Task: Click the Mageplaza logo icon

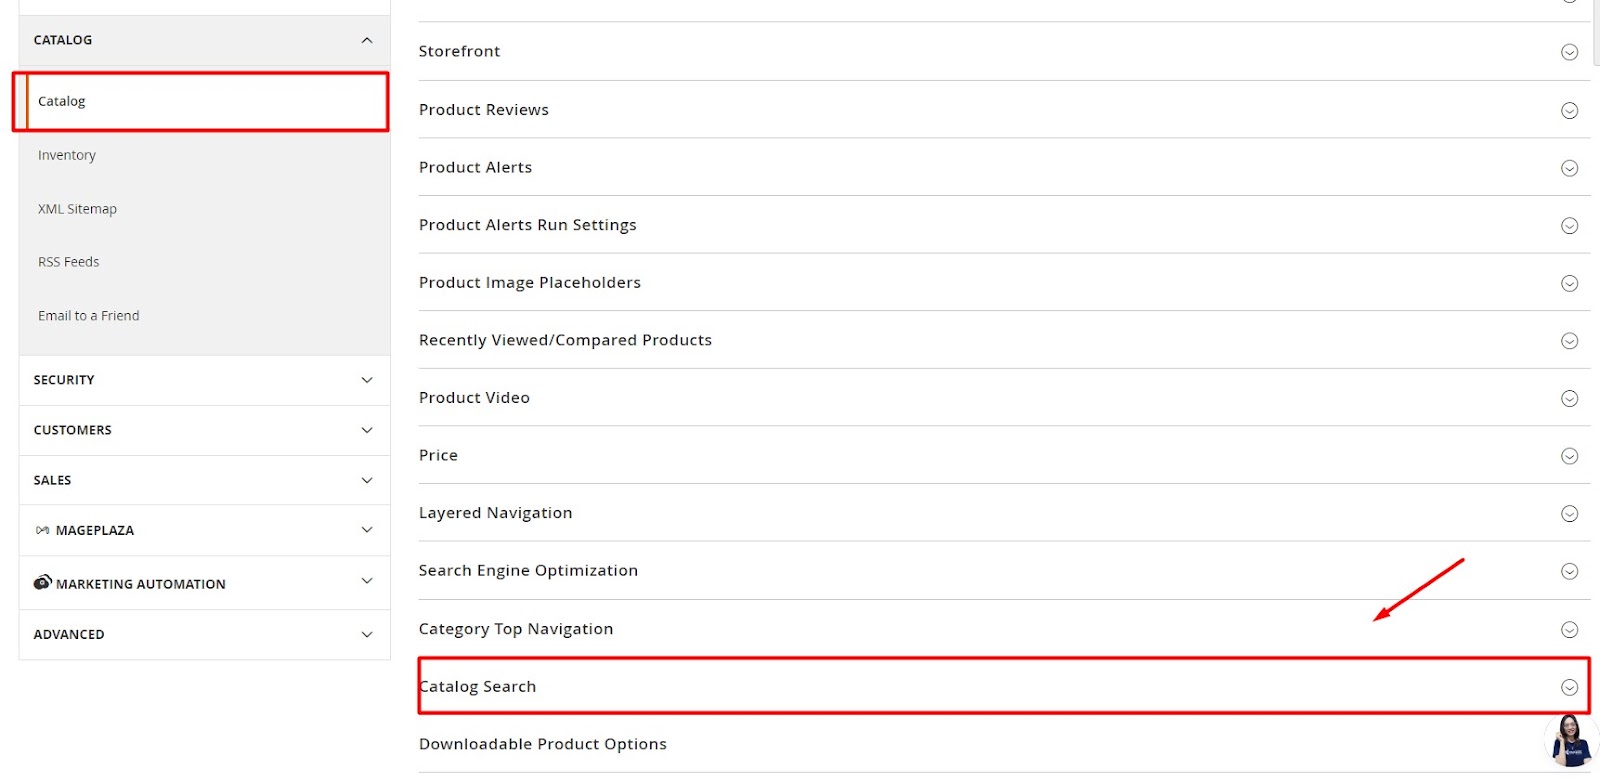Action: (42, 530)
